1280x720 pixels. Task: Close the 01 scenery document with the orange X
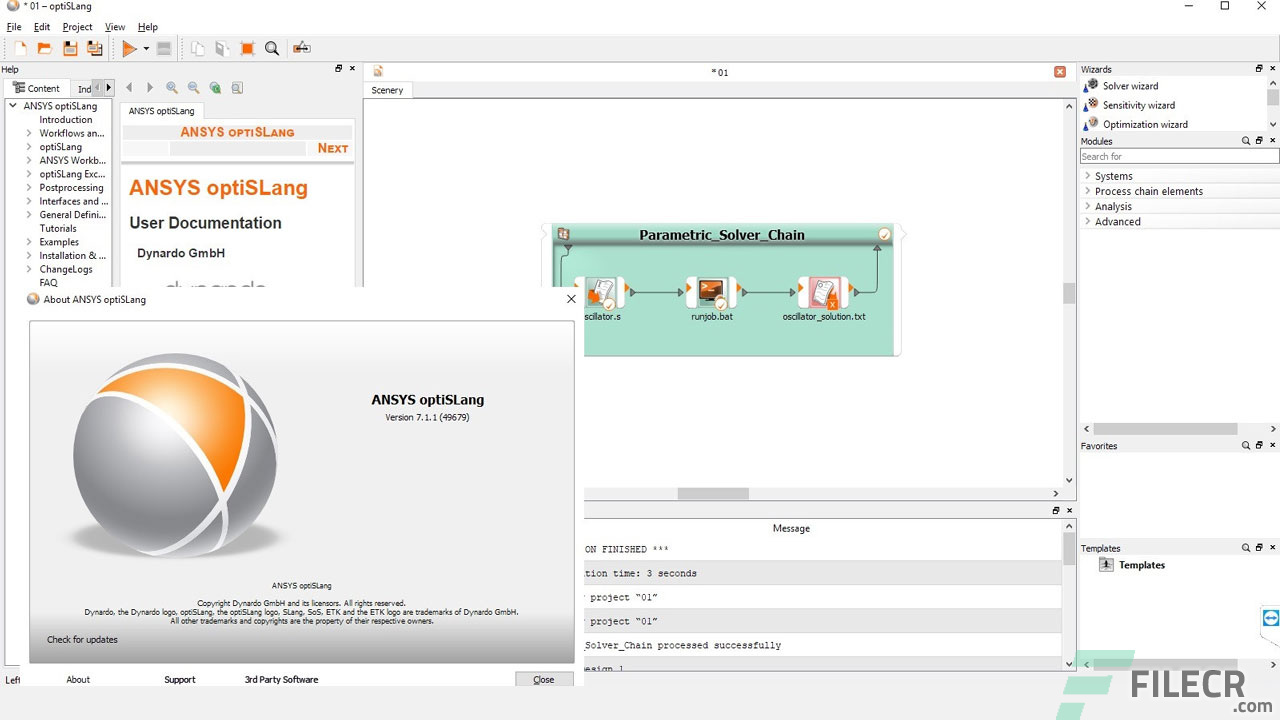[x=1060, y=72]
